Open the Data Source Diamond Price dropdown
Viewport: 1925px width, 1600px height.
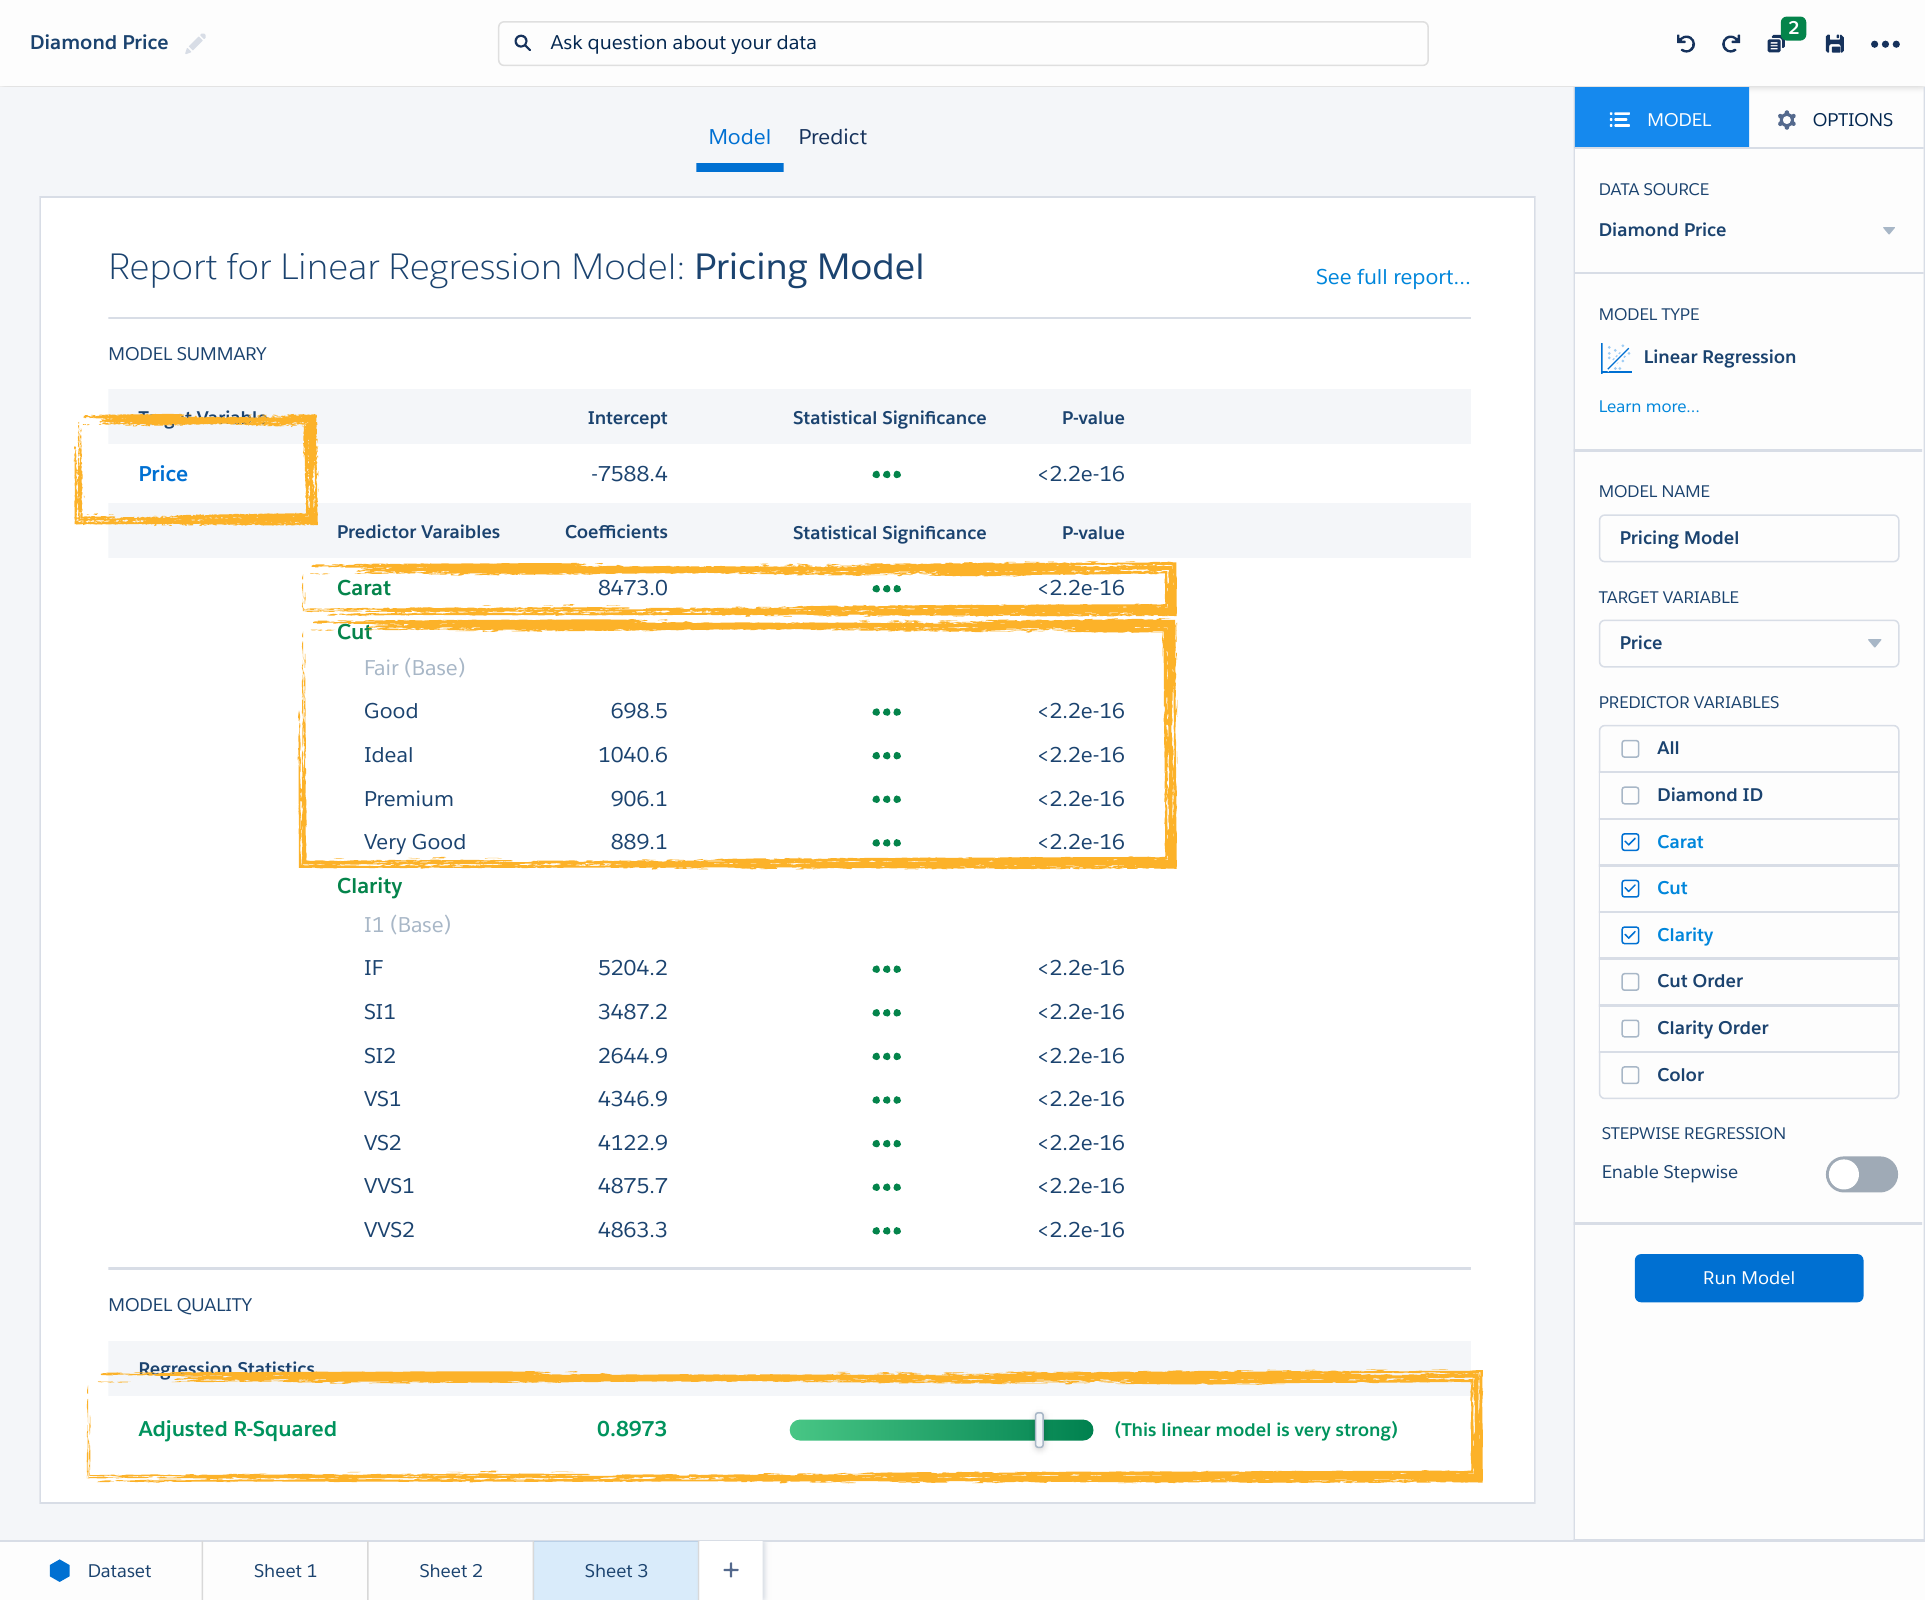click(x=1747, y=230)
